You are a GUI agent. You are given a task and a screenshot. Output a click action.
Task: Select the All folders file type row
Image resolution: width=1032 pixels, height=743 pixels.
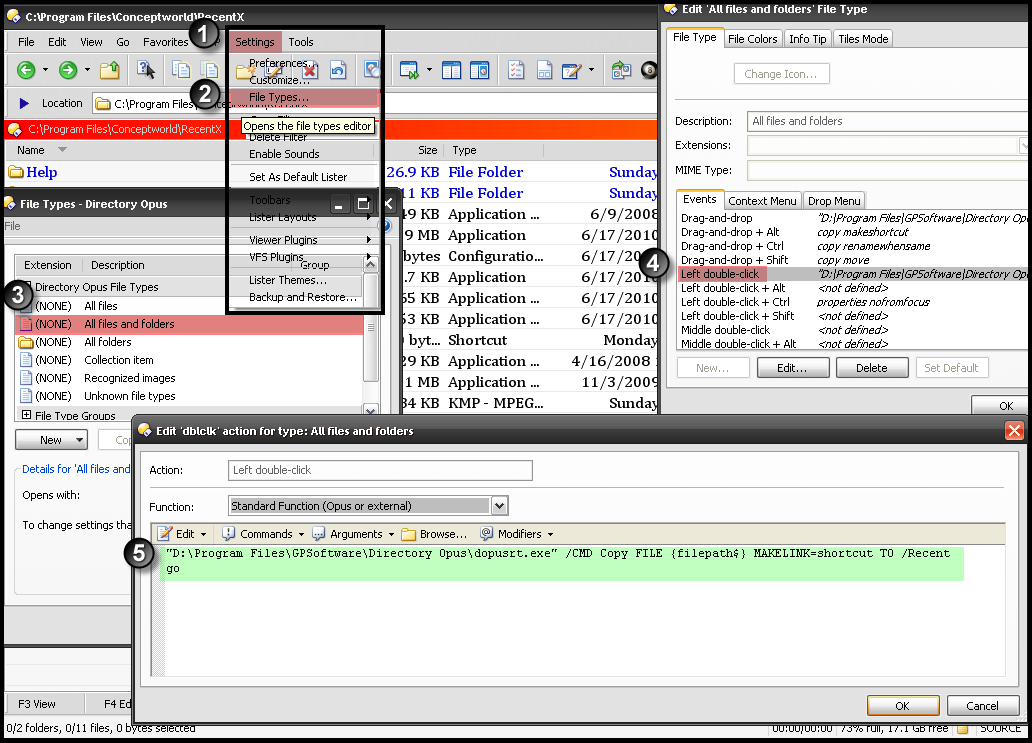[188, 342]
